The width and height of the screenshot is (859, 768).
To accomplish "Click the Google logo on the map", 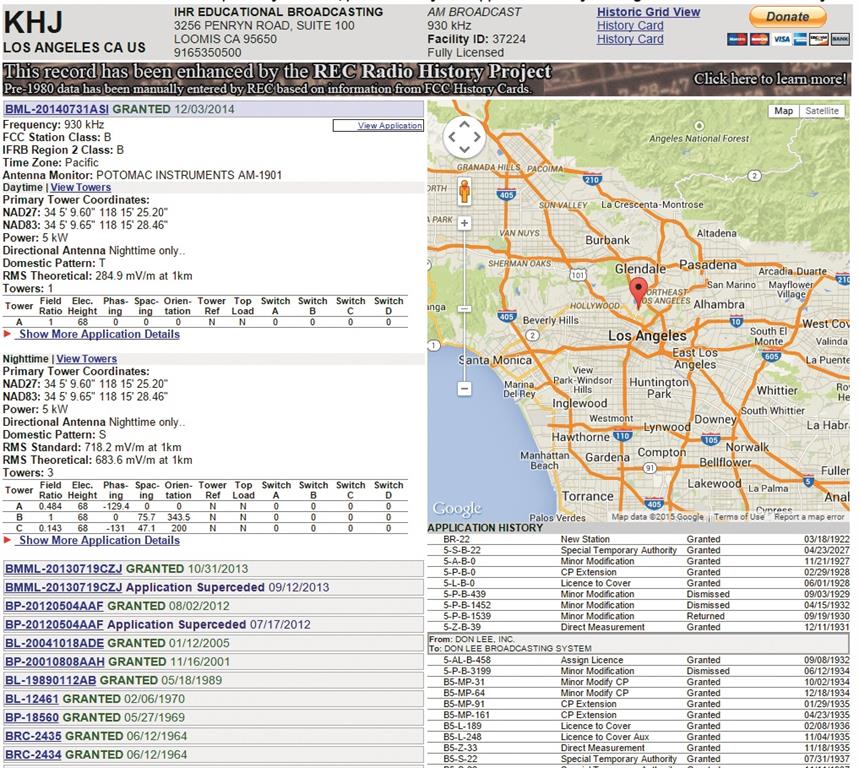I will tap(457, 509).
